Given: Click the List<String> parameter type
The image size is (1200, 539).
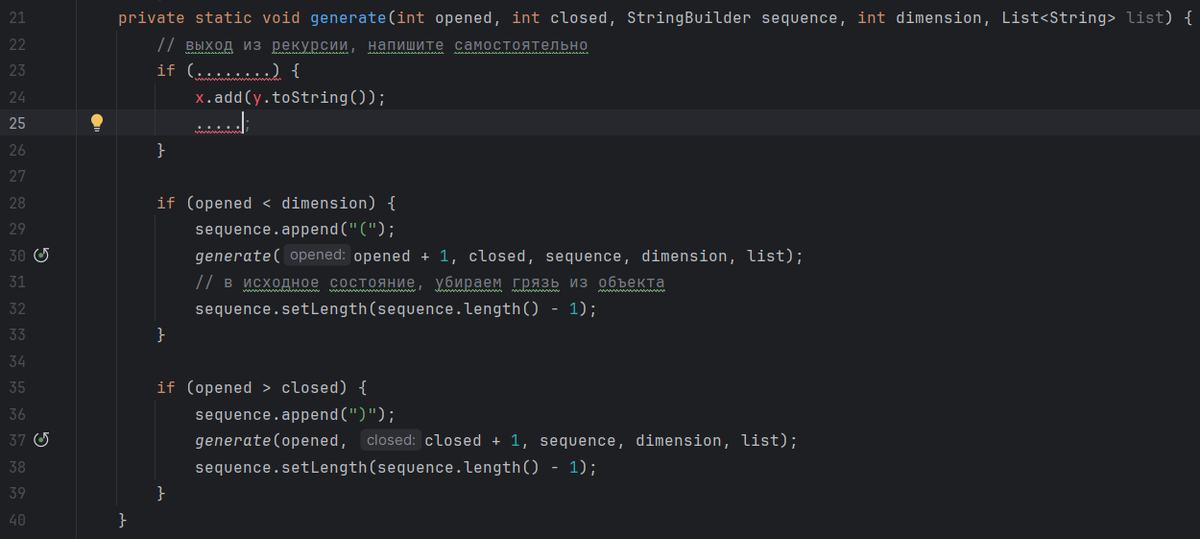Looking at the screenshot, I should (x=1058, y=18).
